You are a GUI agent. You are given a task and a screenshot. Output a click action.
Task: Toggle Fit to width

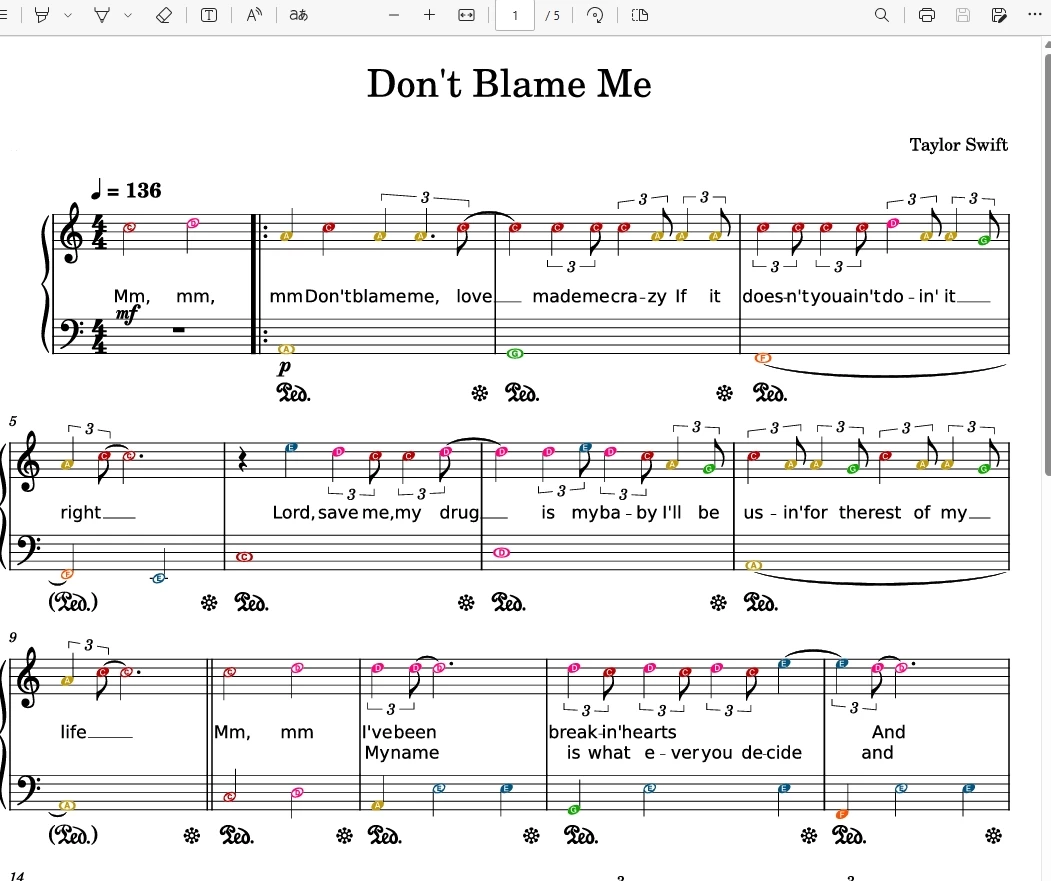467,15
